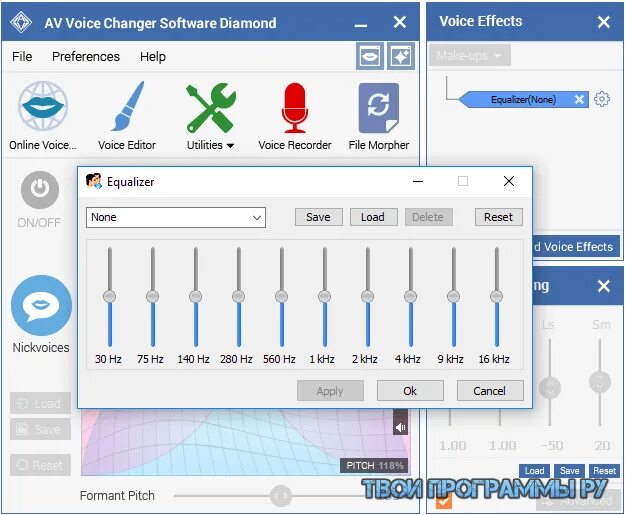Remove the Equalizer(None) effect with its X
The image size is (625, 515).
coord(579,99)
